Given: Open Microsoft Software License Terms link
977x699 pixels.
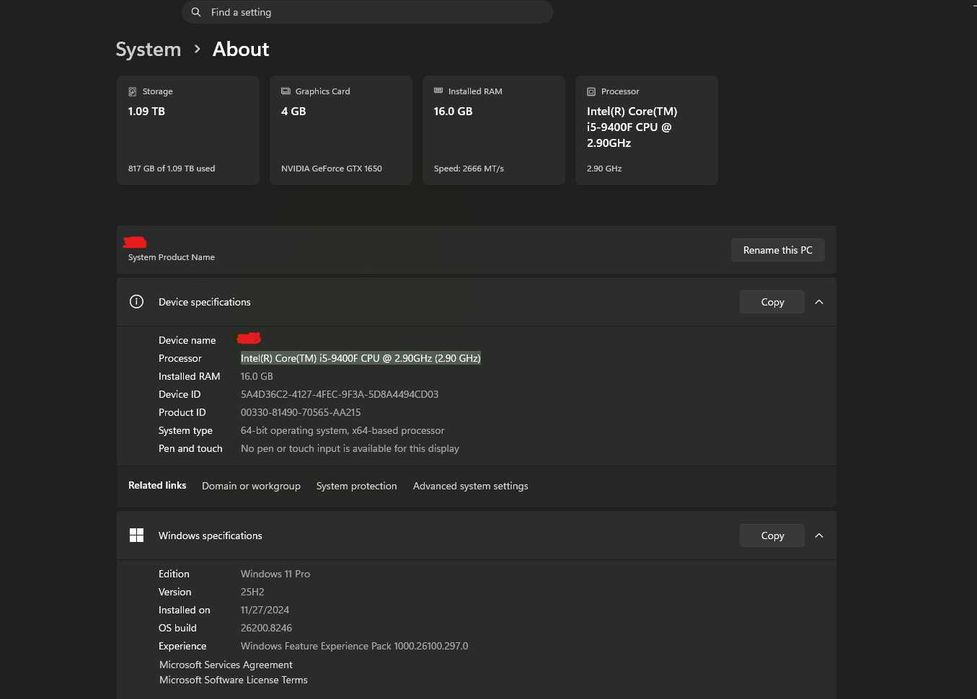Looking at the screenshot, I should point(233,680).
